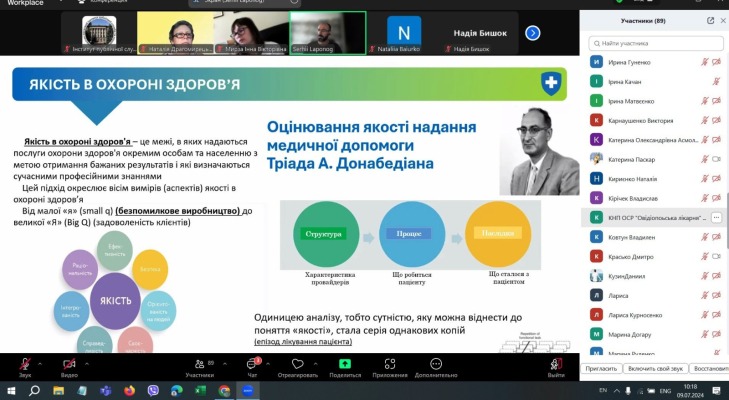Expand video options arrow next to Видео
The width and height of the screenshot is (729, 400).
86,364
